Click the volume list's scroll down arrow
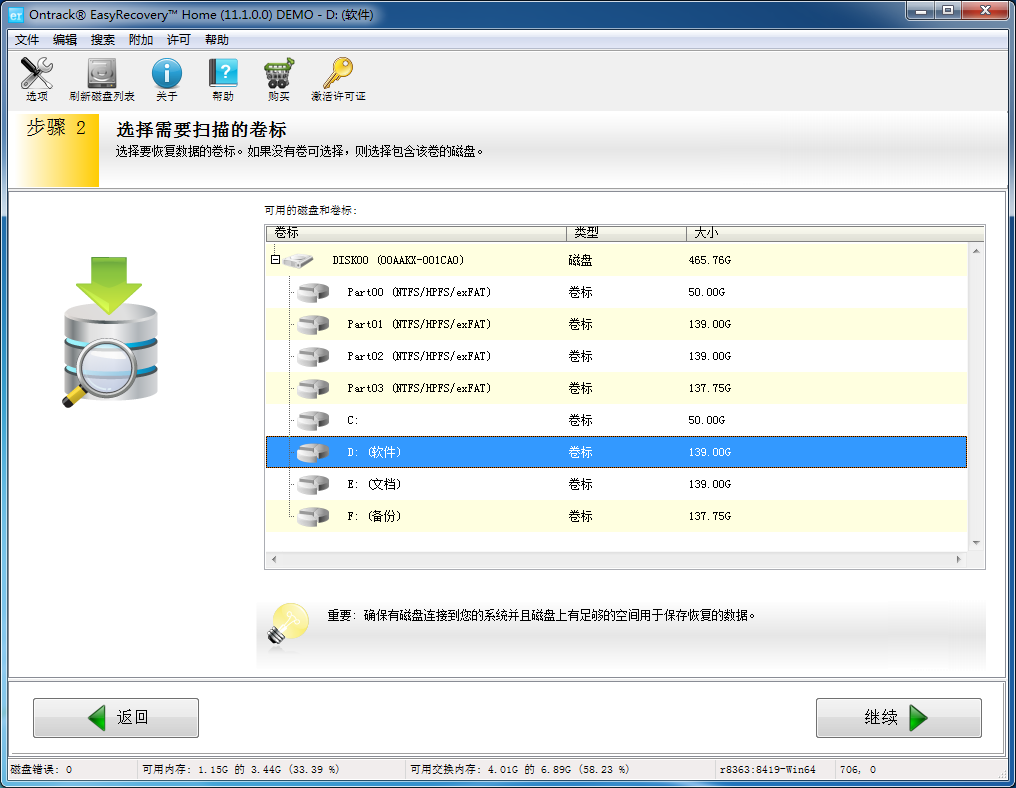Viewport: 1016px width, 788px height. click(977, 542)
